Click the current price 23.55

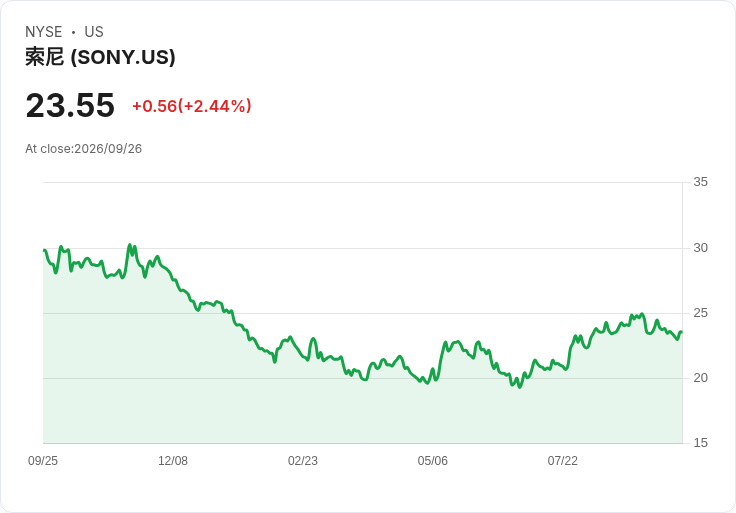tap(70, 105)
